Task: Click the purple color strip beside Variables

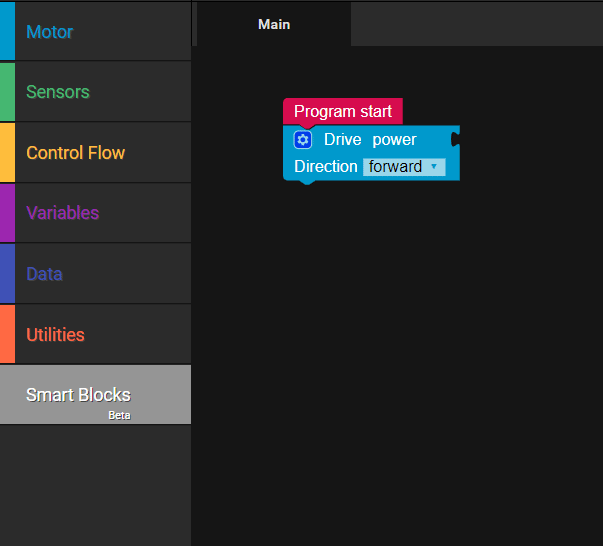Action: [x=7, y=213]
